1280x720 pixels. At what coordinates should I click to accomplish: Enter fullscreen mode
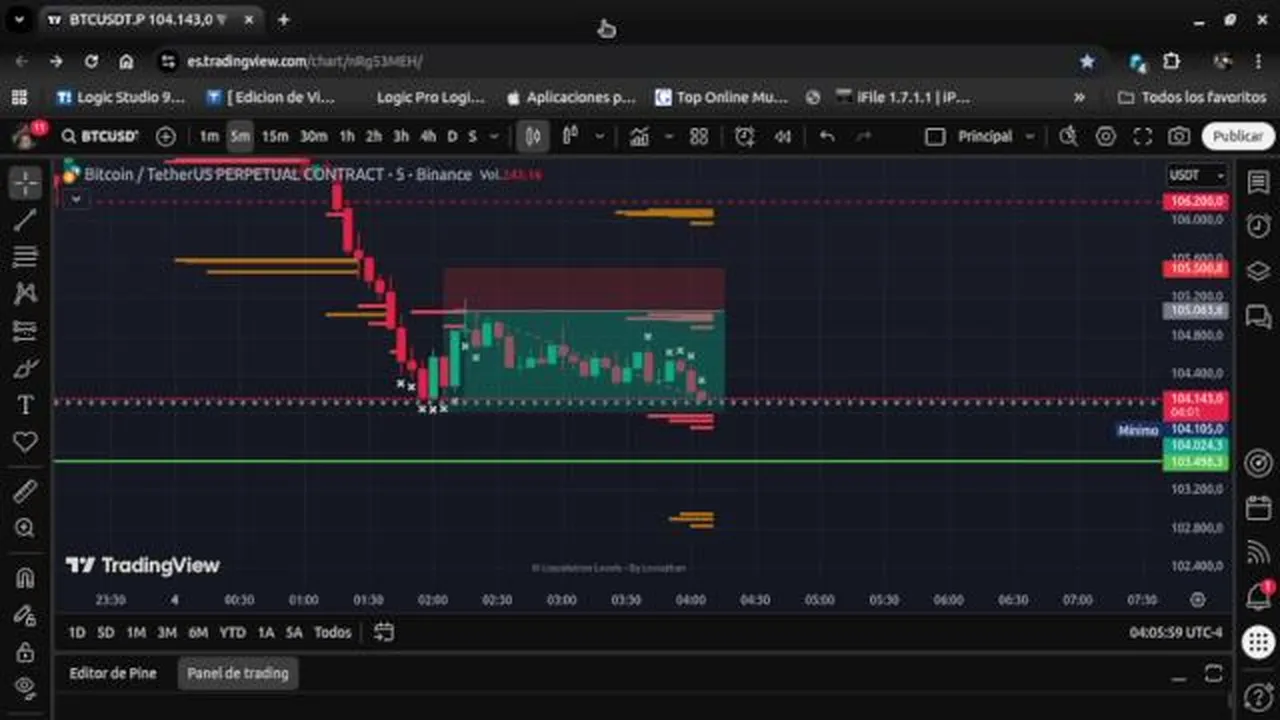1143,136
